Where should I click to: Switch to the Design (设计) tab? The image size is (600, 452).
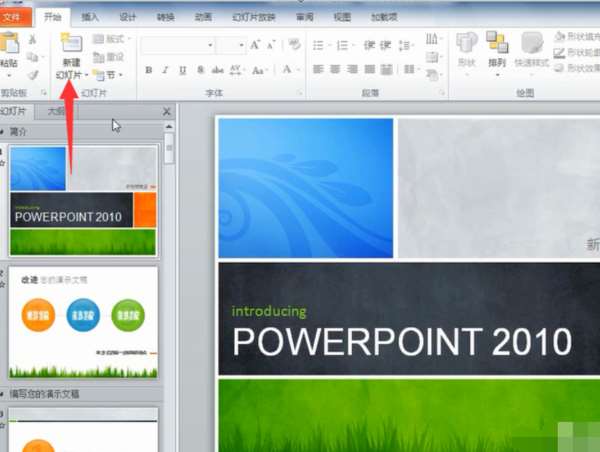point(127,17)
